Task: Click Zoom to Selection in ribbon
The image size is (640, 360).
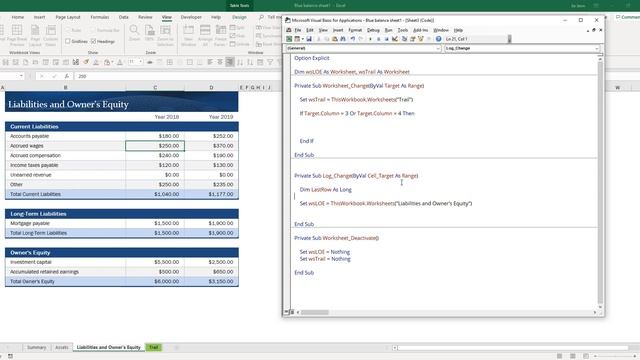Action: [x=165, y=36]
